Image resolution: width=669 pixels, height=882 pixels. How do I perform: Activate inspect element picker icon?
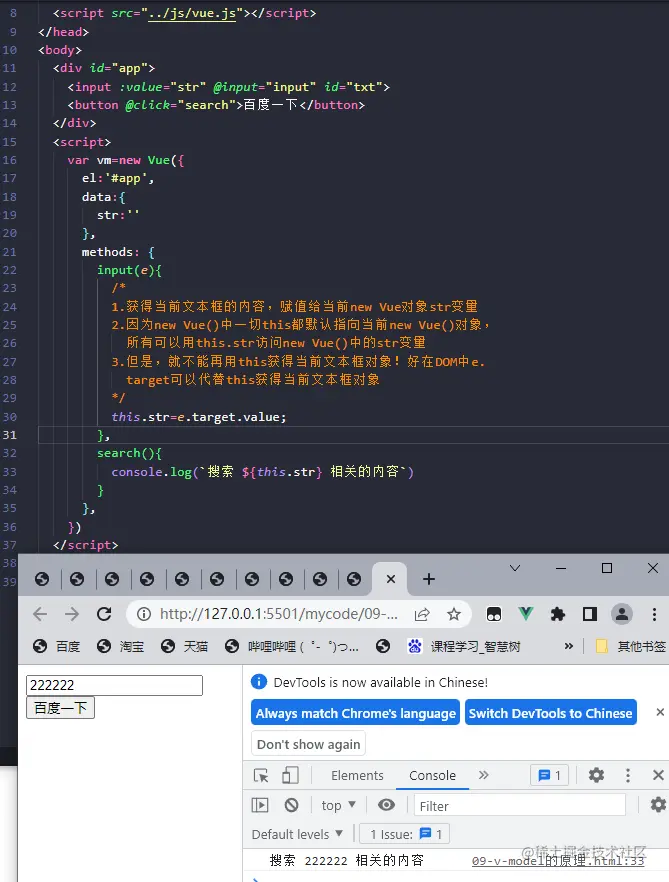click(x=261, y=775)
